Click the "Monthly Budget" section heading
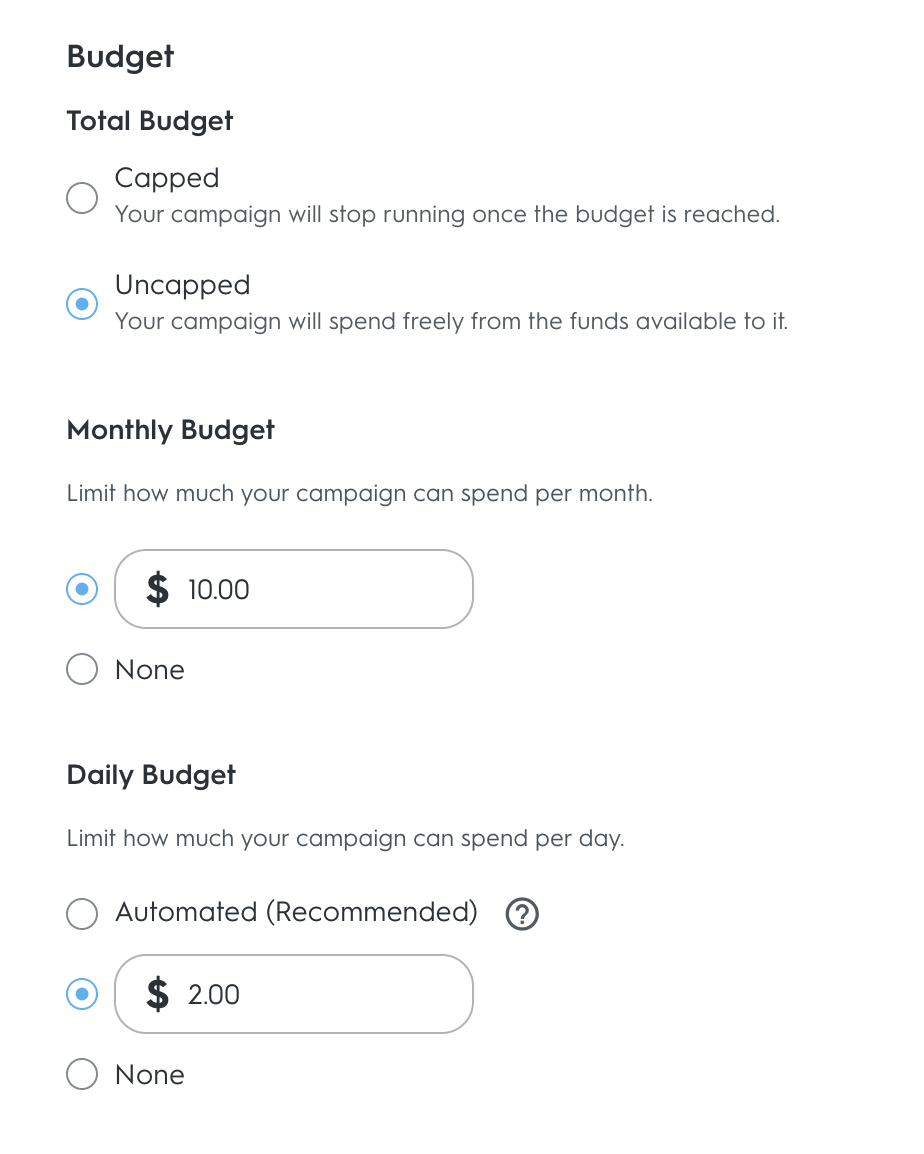This screenshot has height=1154, width=924. (171, 430)
